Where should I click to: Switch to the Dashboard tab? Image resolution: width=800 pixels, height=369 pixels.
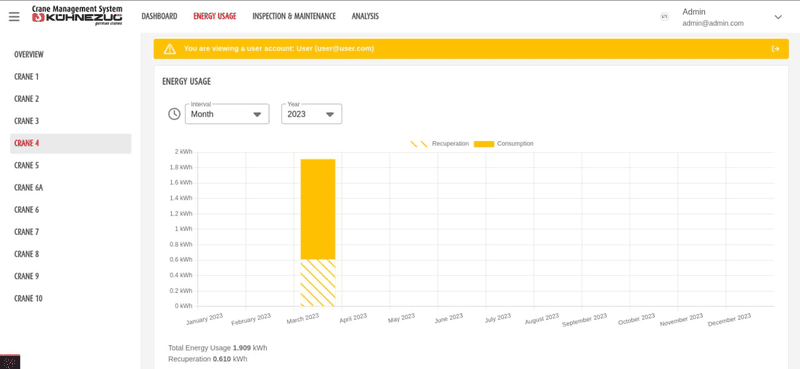click(x=159, y=16)
